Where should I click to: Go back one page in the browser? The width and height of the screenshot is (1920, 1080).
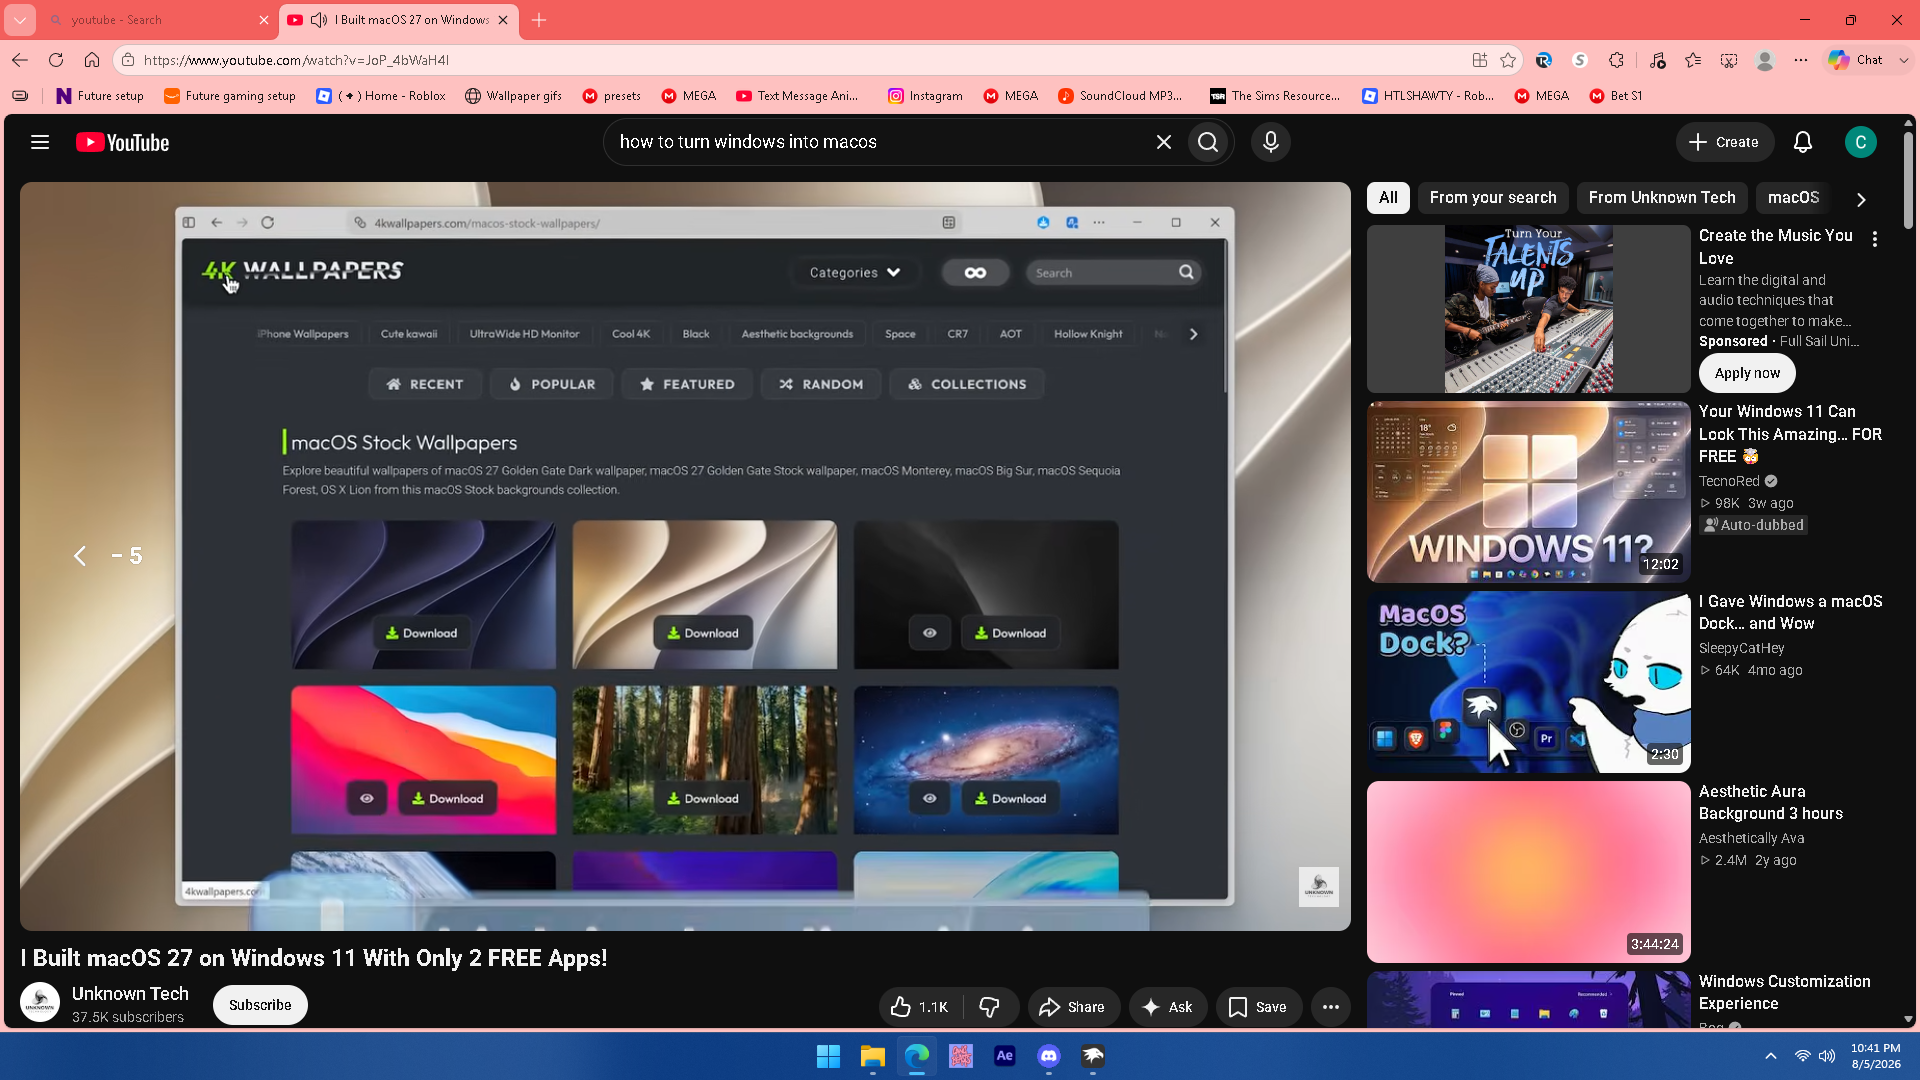20,60
